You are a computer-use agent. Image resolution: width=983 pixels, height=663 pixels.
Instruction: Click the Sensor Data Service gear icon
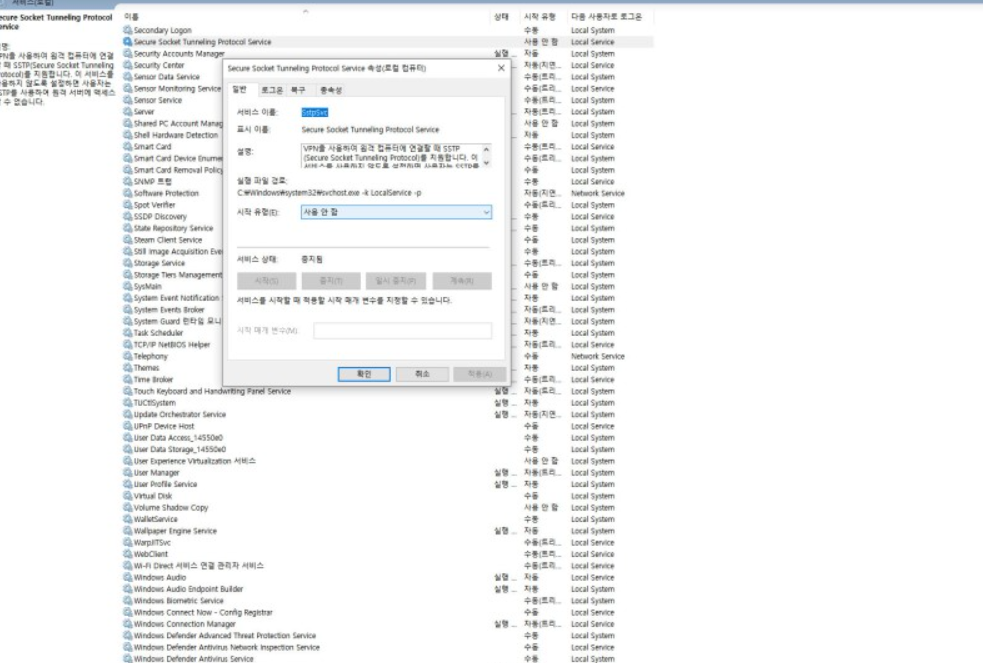pyautogui.click(x=128, y=76)
